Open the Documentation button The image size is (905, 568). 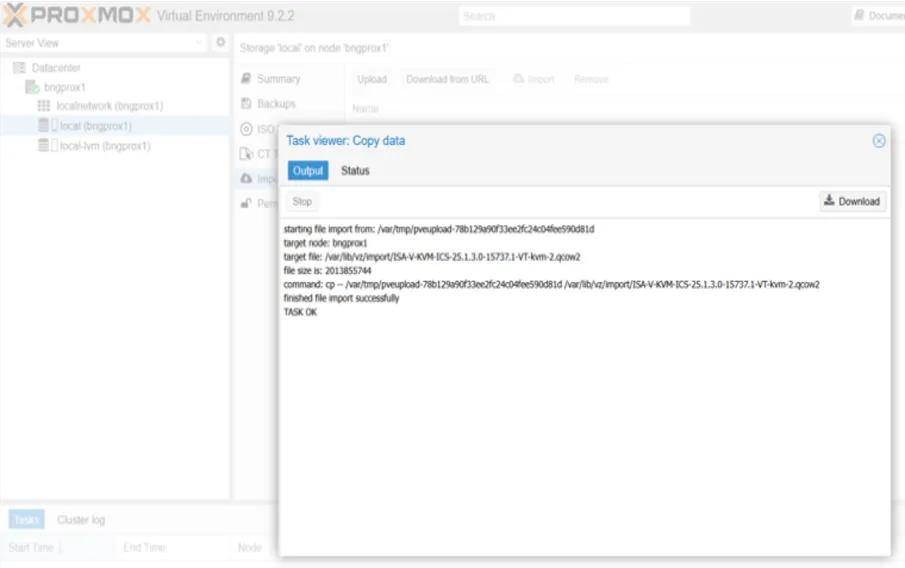[879, 16]
